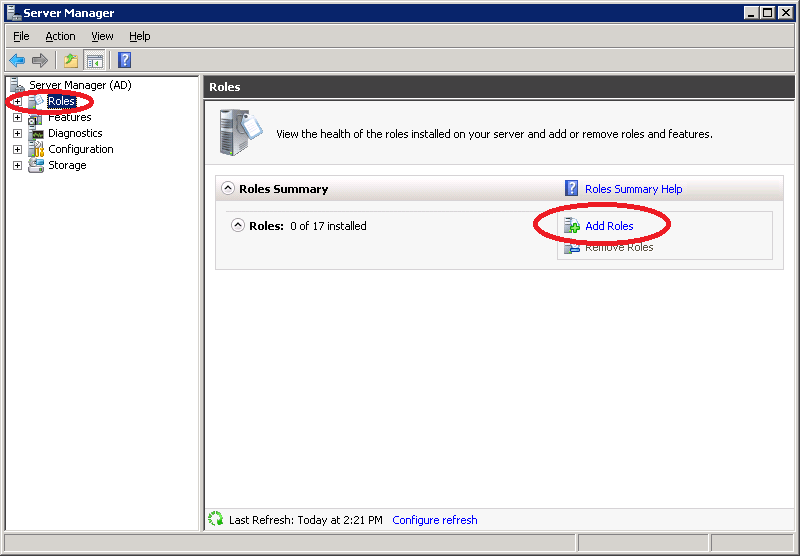This screenshot has width=800, height=556.
Task: Collapse the Roles: 0 of 17 installed section
Action: coord(238,225)
